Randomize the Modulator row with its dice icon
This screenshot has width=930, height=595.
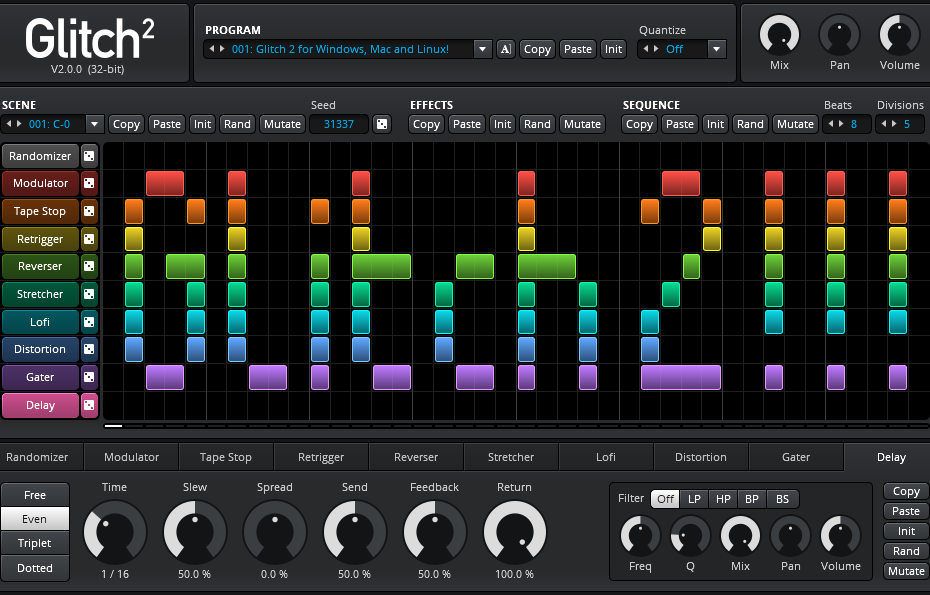pyautogui.click(x=89, y=183)
